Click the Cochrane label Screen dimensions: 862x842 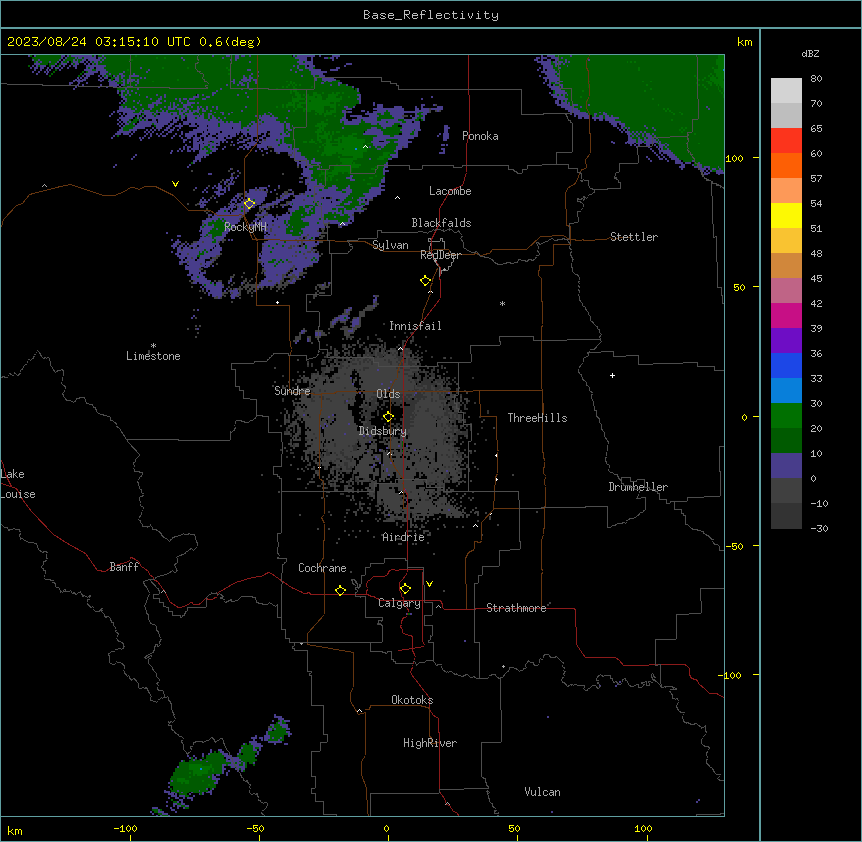pyautogui.click(x=322, y=568)
